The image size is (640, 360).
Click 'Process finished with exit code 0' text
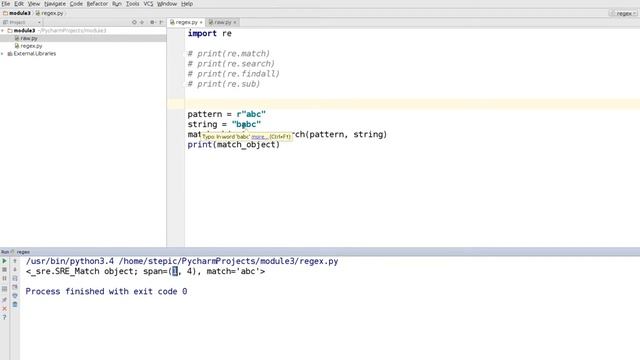[x=106, y=291]
